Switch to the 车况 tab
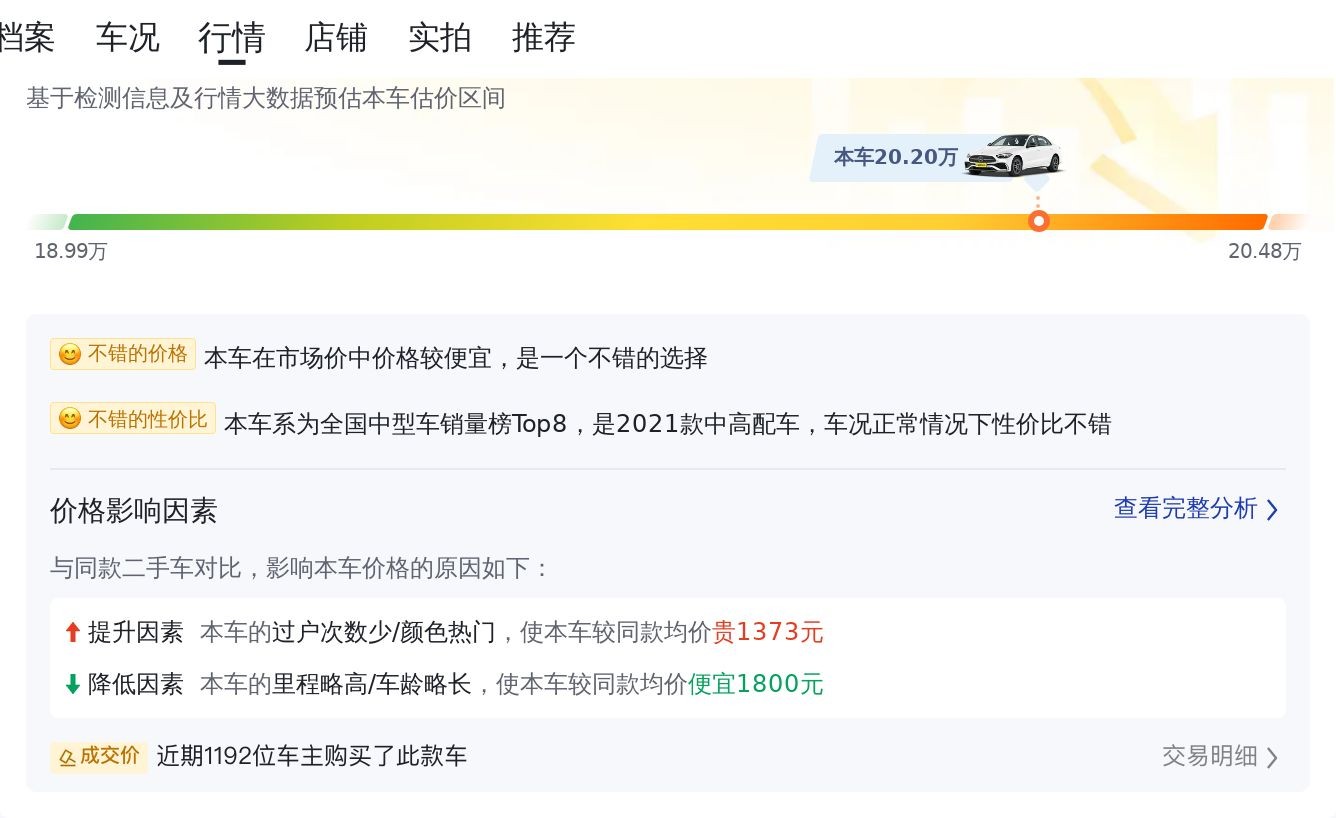The image size is (1336, 818). point(127,38)
